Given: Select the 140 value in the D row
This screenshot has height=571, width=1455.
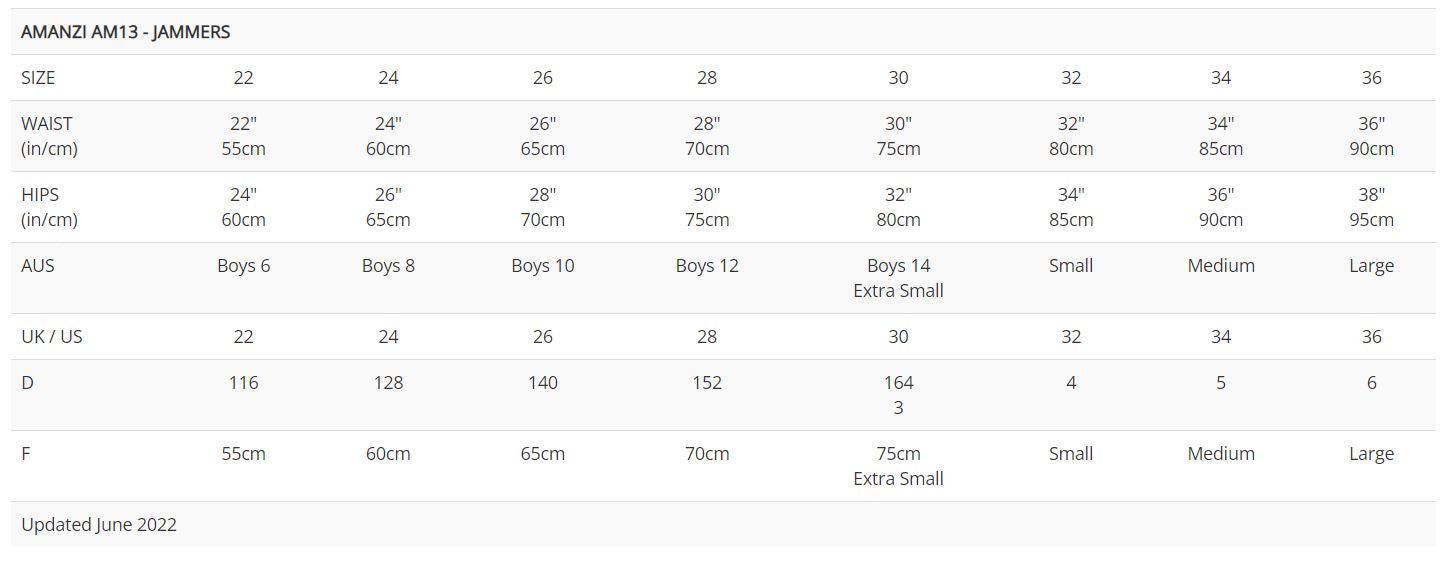Looking at the screenshot, I should click(543, 383).
